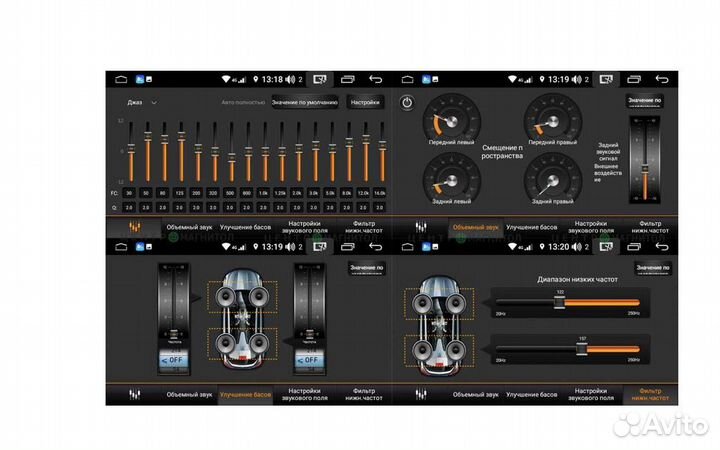Toggle the right OFF switch in bass enhancement
Screen dimensions: 720x450
click(308, 360)
